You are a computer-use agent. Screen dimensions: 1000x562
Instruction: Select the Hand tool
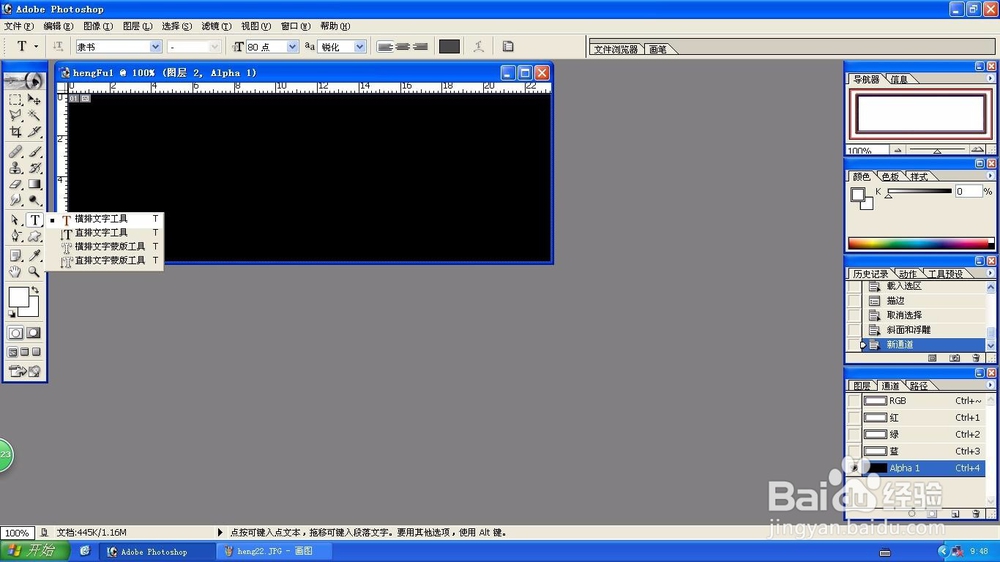pos(15,272)
